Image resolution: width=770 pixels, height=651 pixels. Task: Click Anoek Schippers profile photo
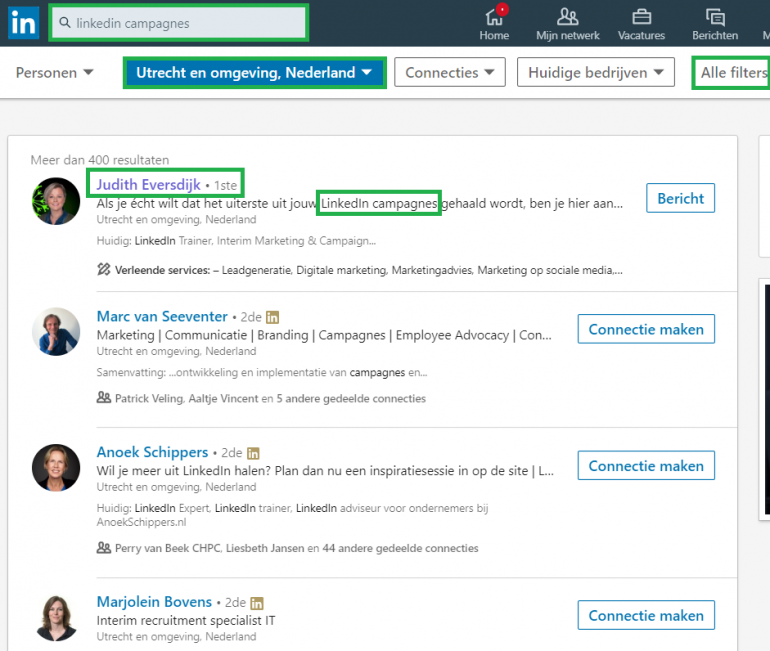coord(56,468)
